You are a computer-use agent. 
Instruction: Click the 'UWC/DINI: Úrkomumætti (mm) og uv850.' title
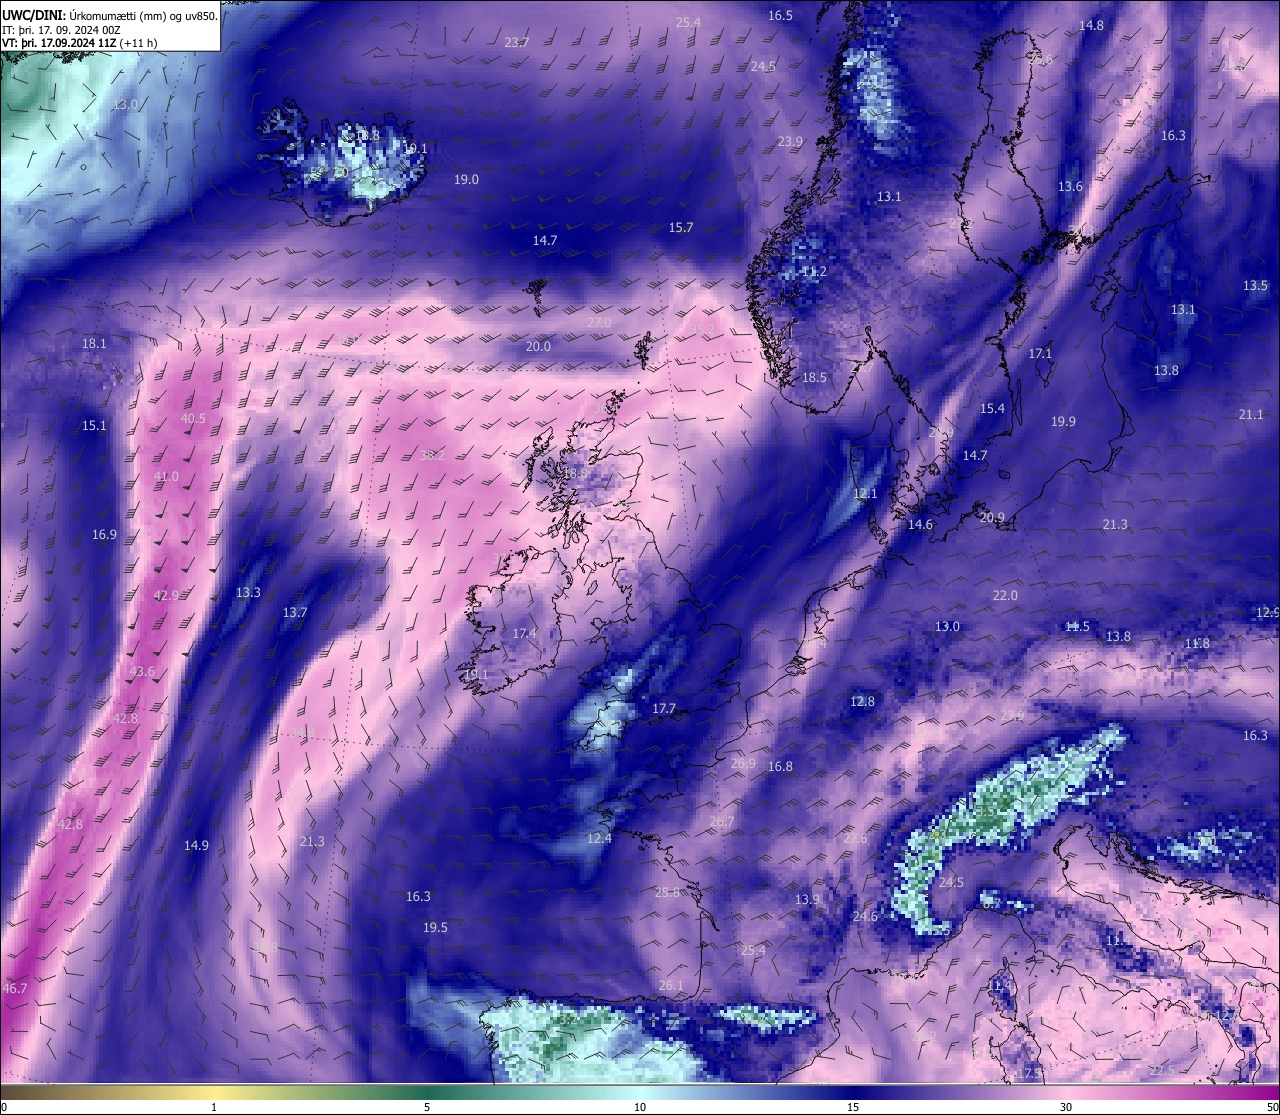[x=109, y=15]
